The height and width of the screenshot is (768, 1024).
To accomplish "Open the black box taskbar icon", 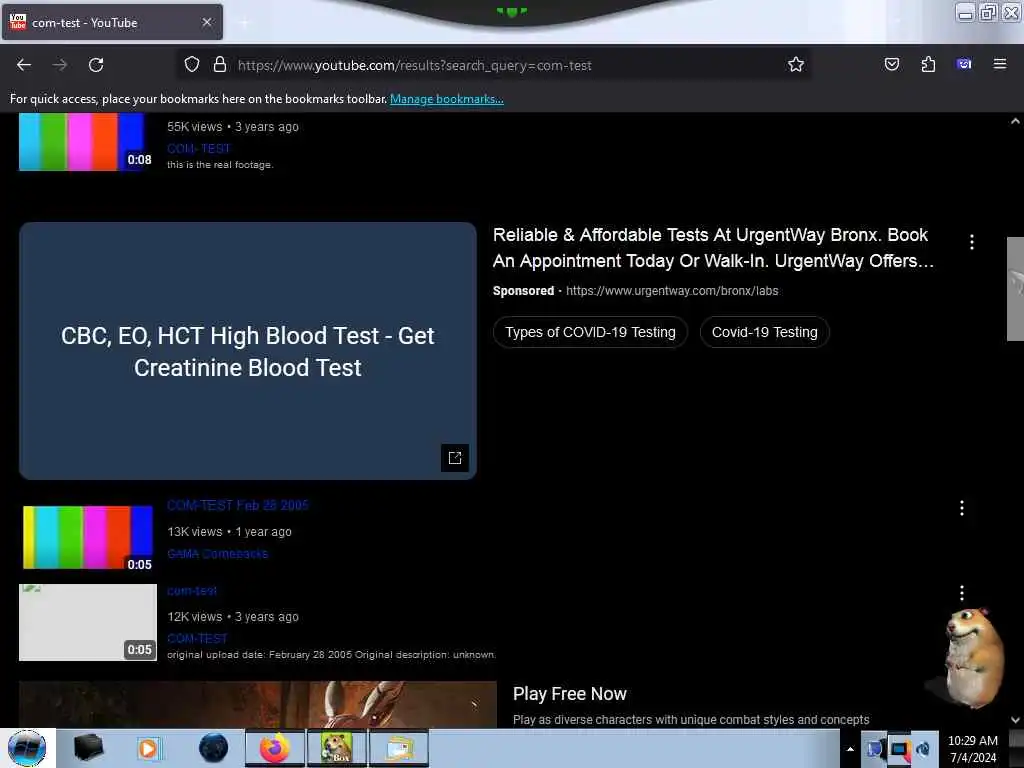I will coord(89,748).
